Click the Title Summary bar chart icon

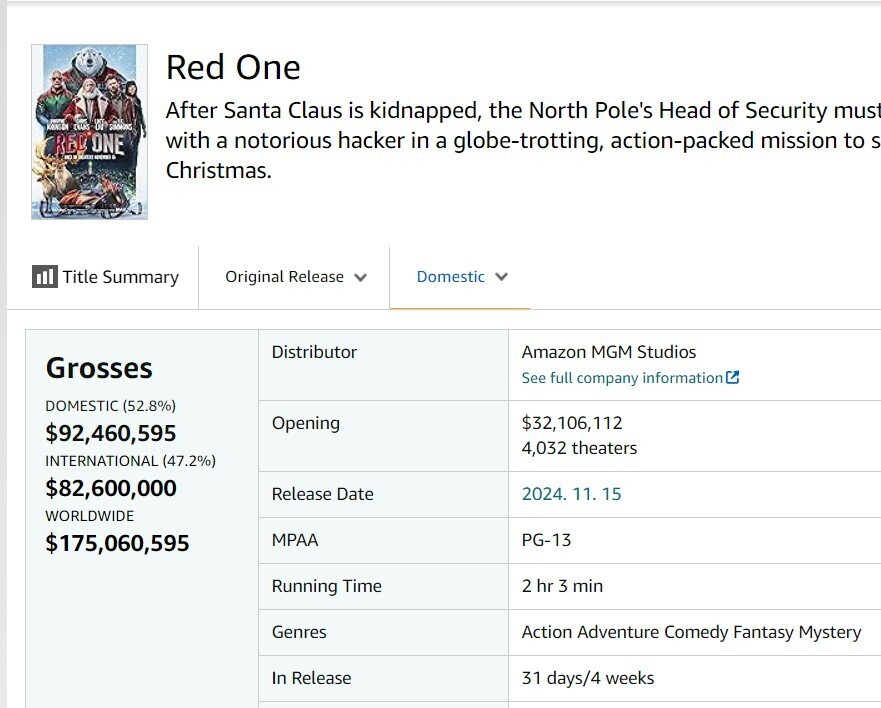pyautogui.click(x=44, y=277)
